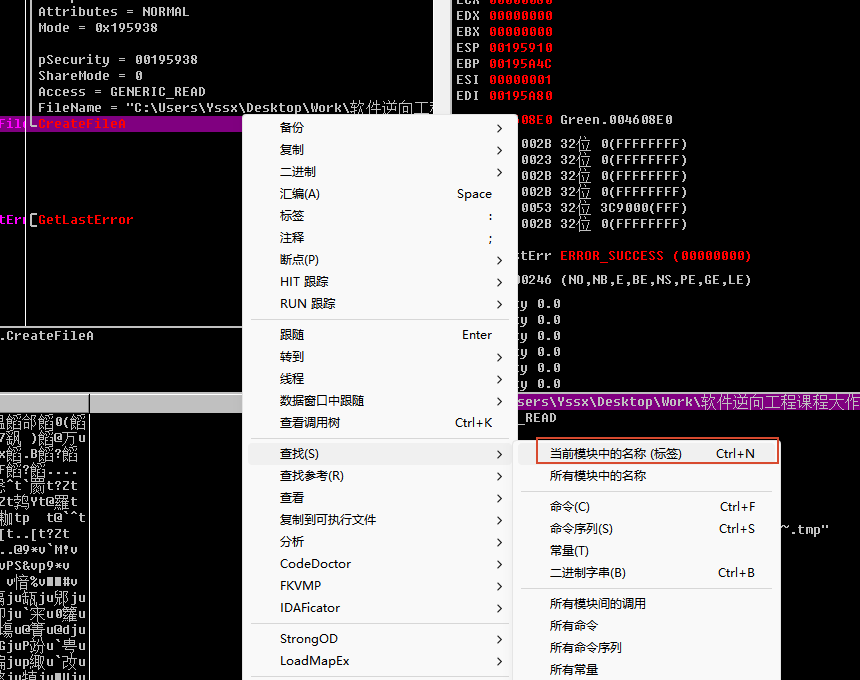Select 所有常量 search option
This screenshot has height=680, width=860.
[x=647, y=669]
